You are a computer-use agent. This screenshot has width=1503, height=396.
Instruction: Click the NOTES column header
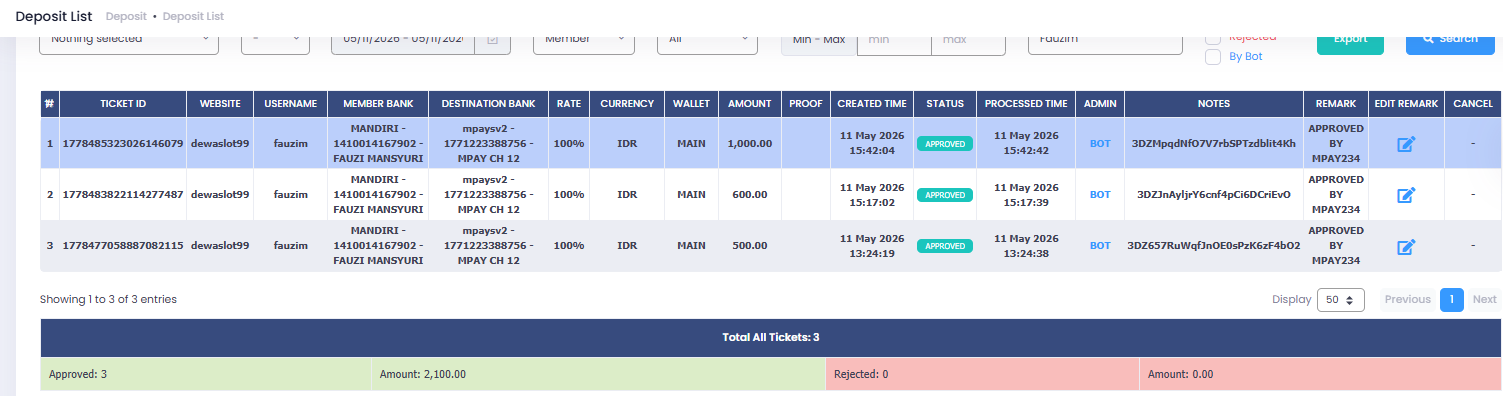[1213, 104]
